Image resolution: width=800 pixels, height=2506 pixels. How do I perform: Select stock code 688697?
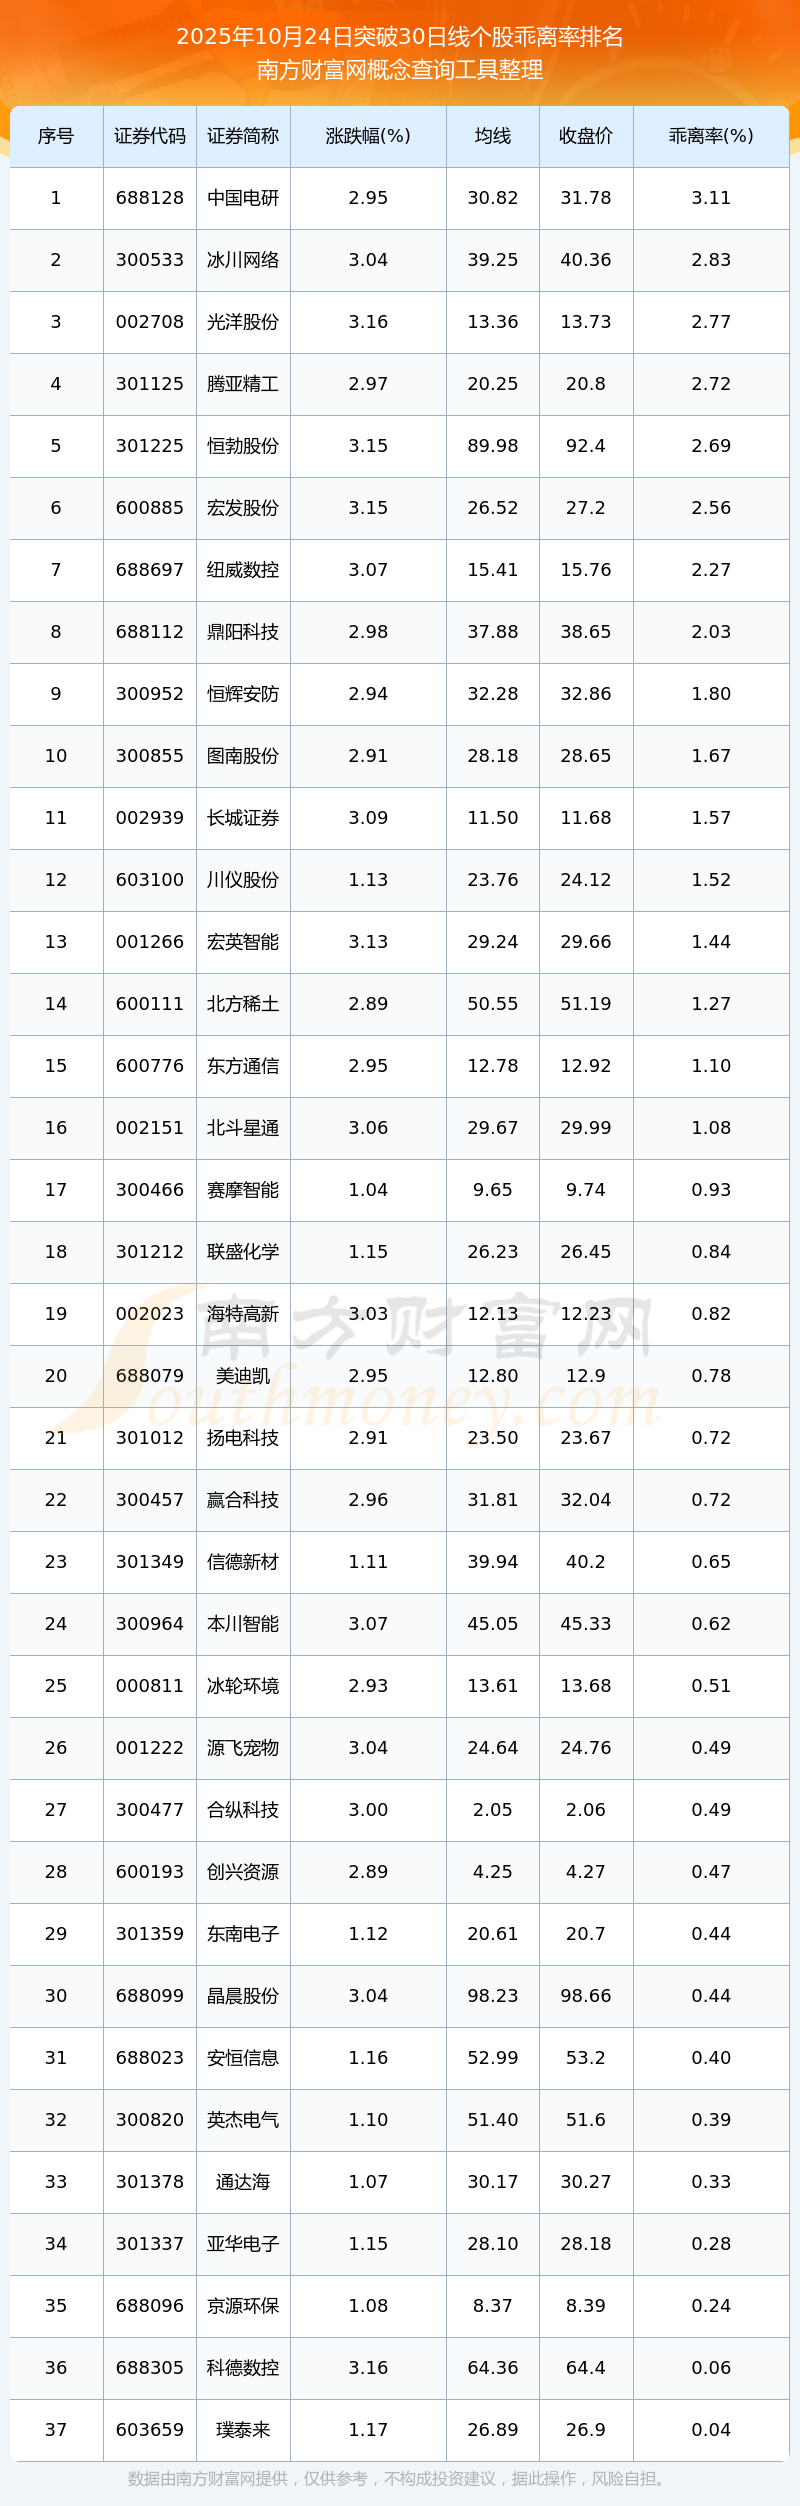click(x=150, y=570)
